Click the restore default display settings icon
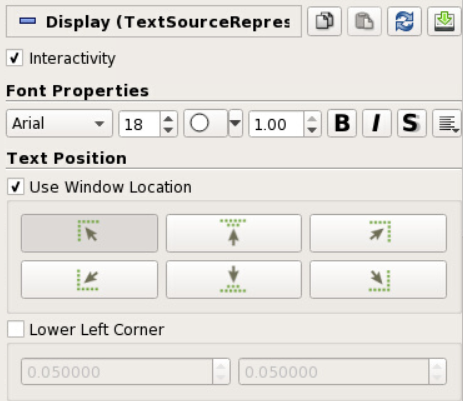This screenshot has height=401, width=463. tap(404, 21)
